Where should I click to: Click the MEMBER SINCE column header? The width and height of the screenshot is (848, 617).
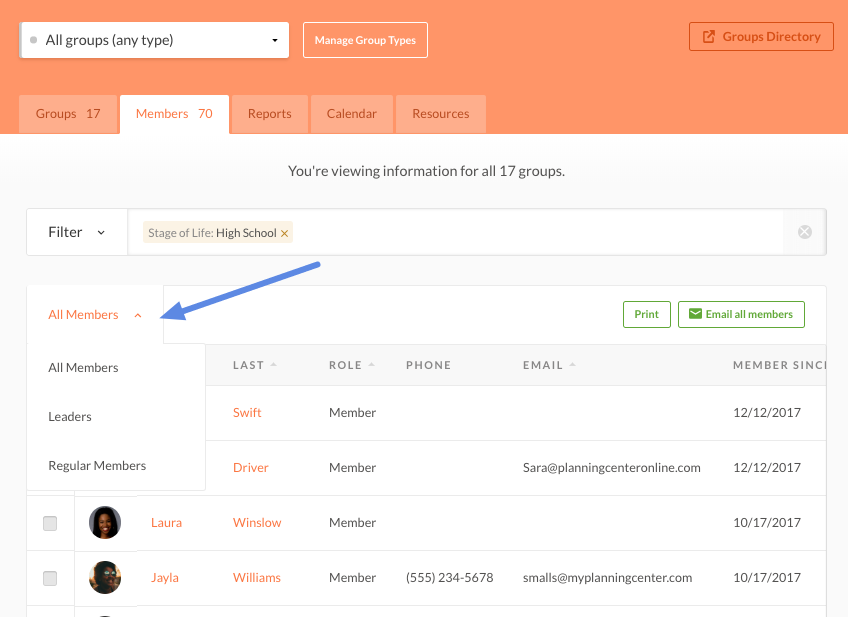point(779,365)
